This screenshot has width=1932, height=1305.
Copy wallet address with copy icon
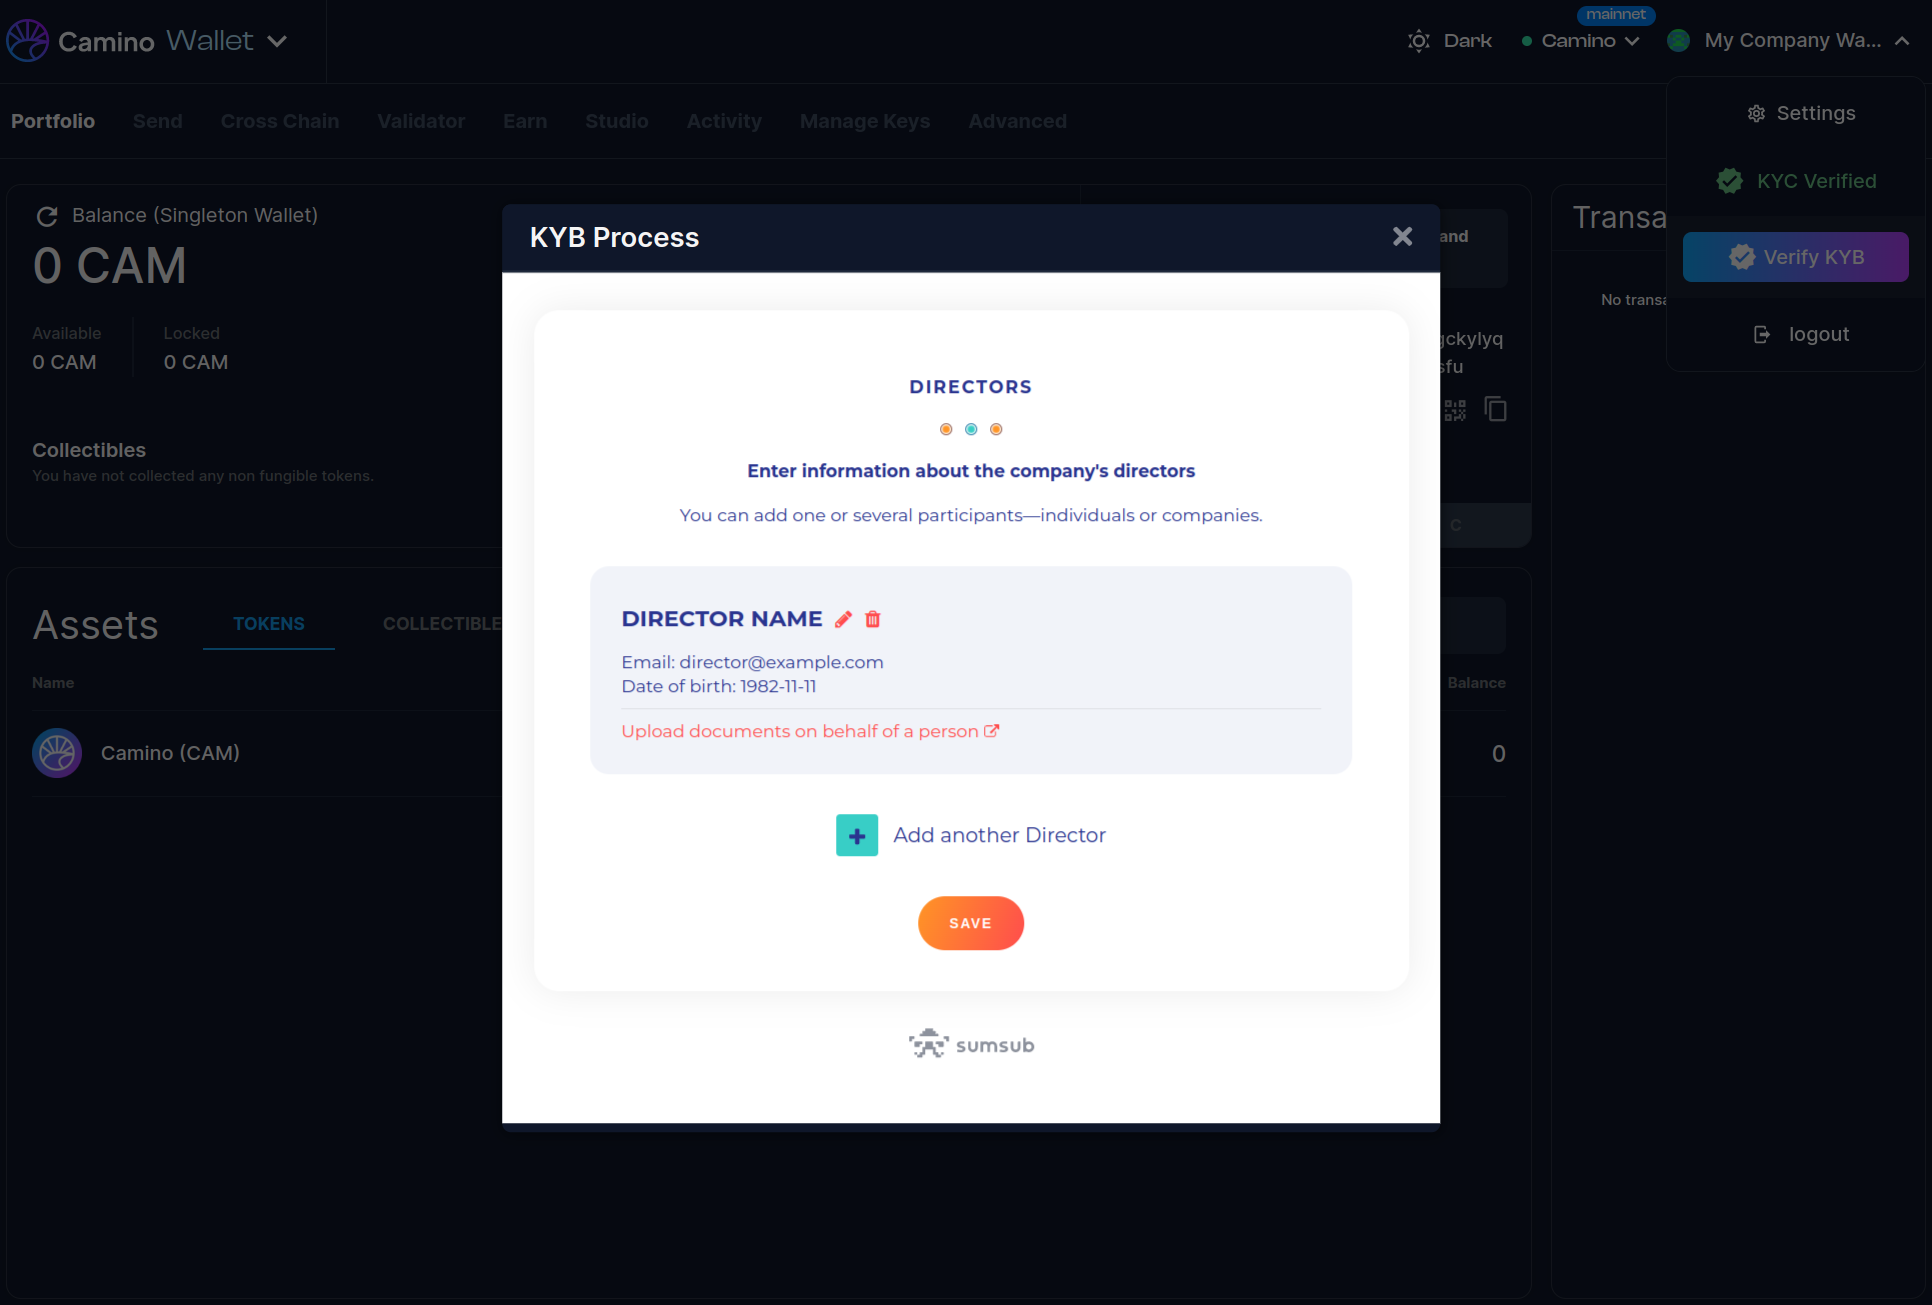coord(1495,409)
